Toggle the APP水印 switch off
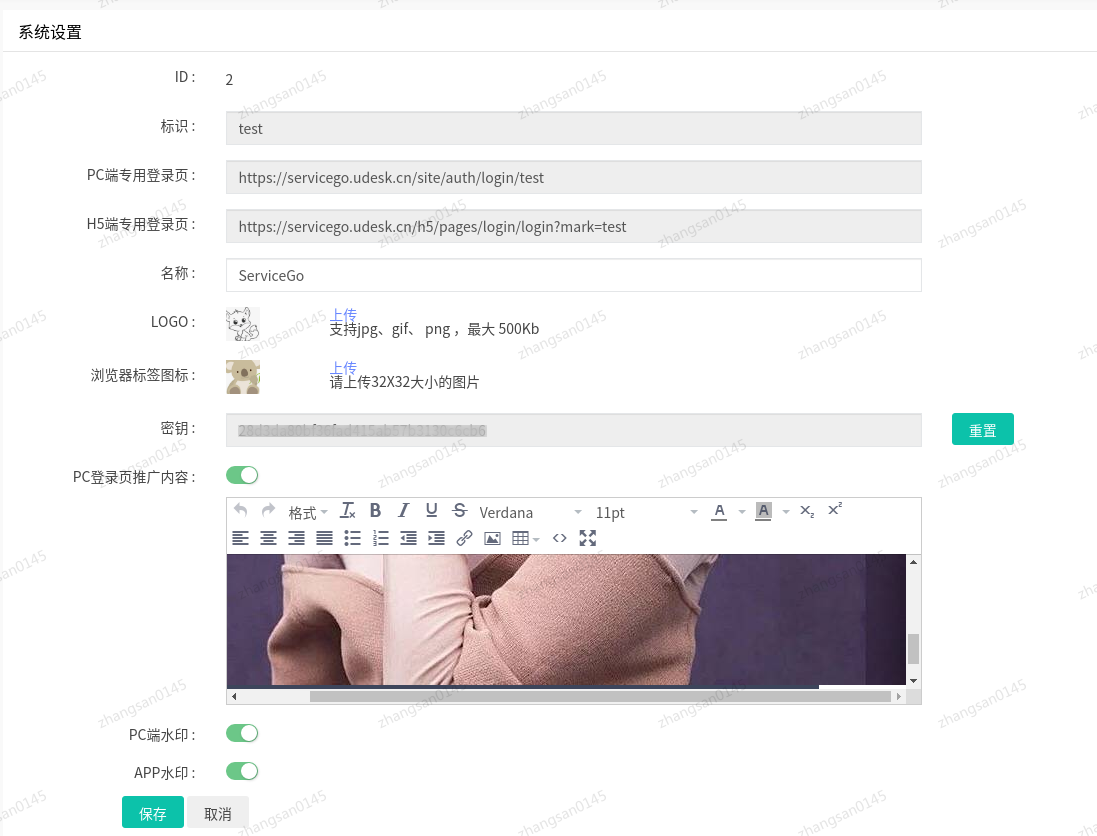Viewport: 1097px width, 836px height. click(241, 771)
